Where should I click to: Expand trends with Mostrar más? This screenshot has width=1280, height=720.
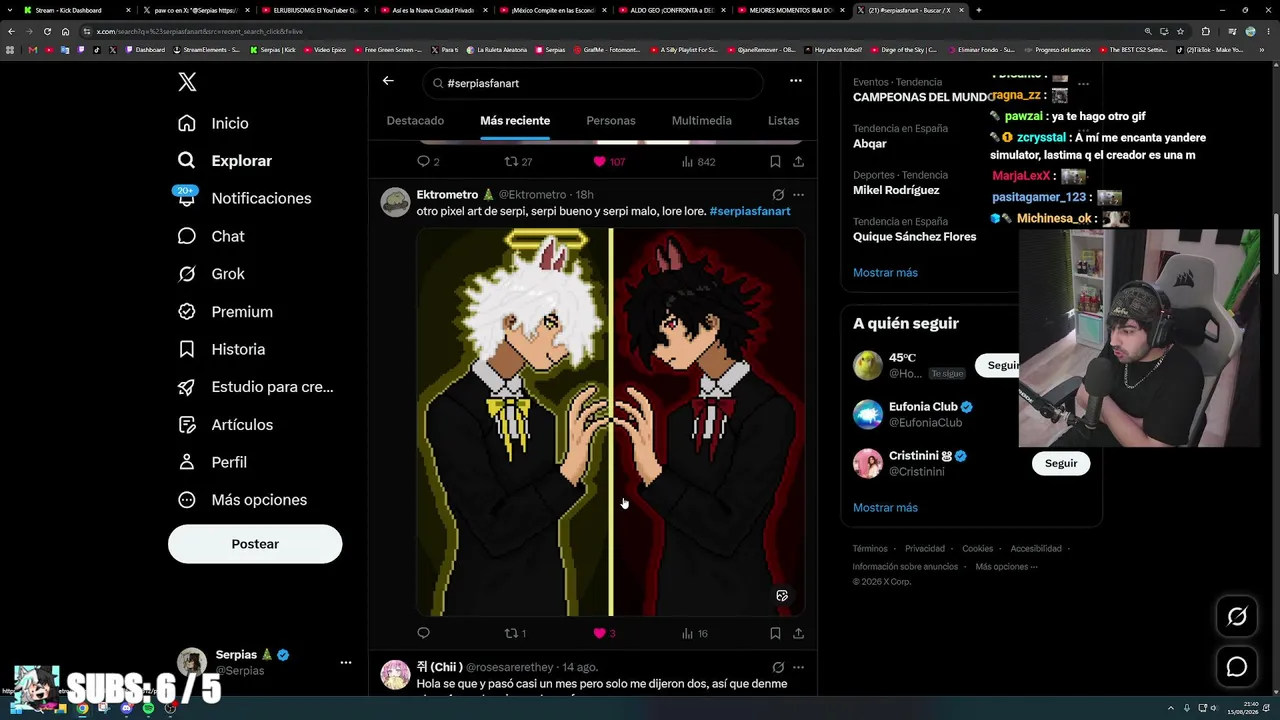[885, 273]
